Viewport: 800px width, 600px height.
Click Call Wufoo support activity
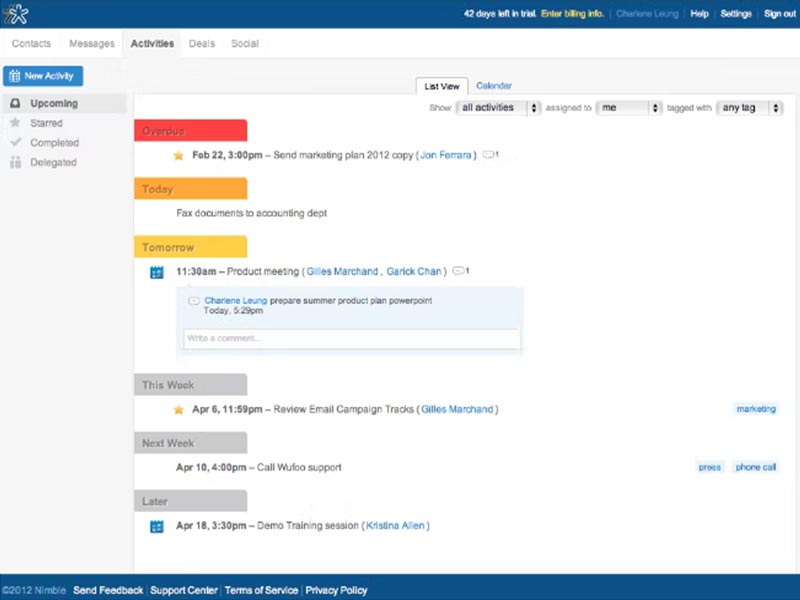[x=299, y=467]
